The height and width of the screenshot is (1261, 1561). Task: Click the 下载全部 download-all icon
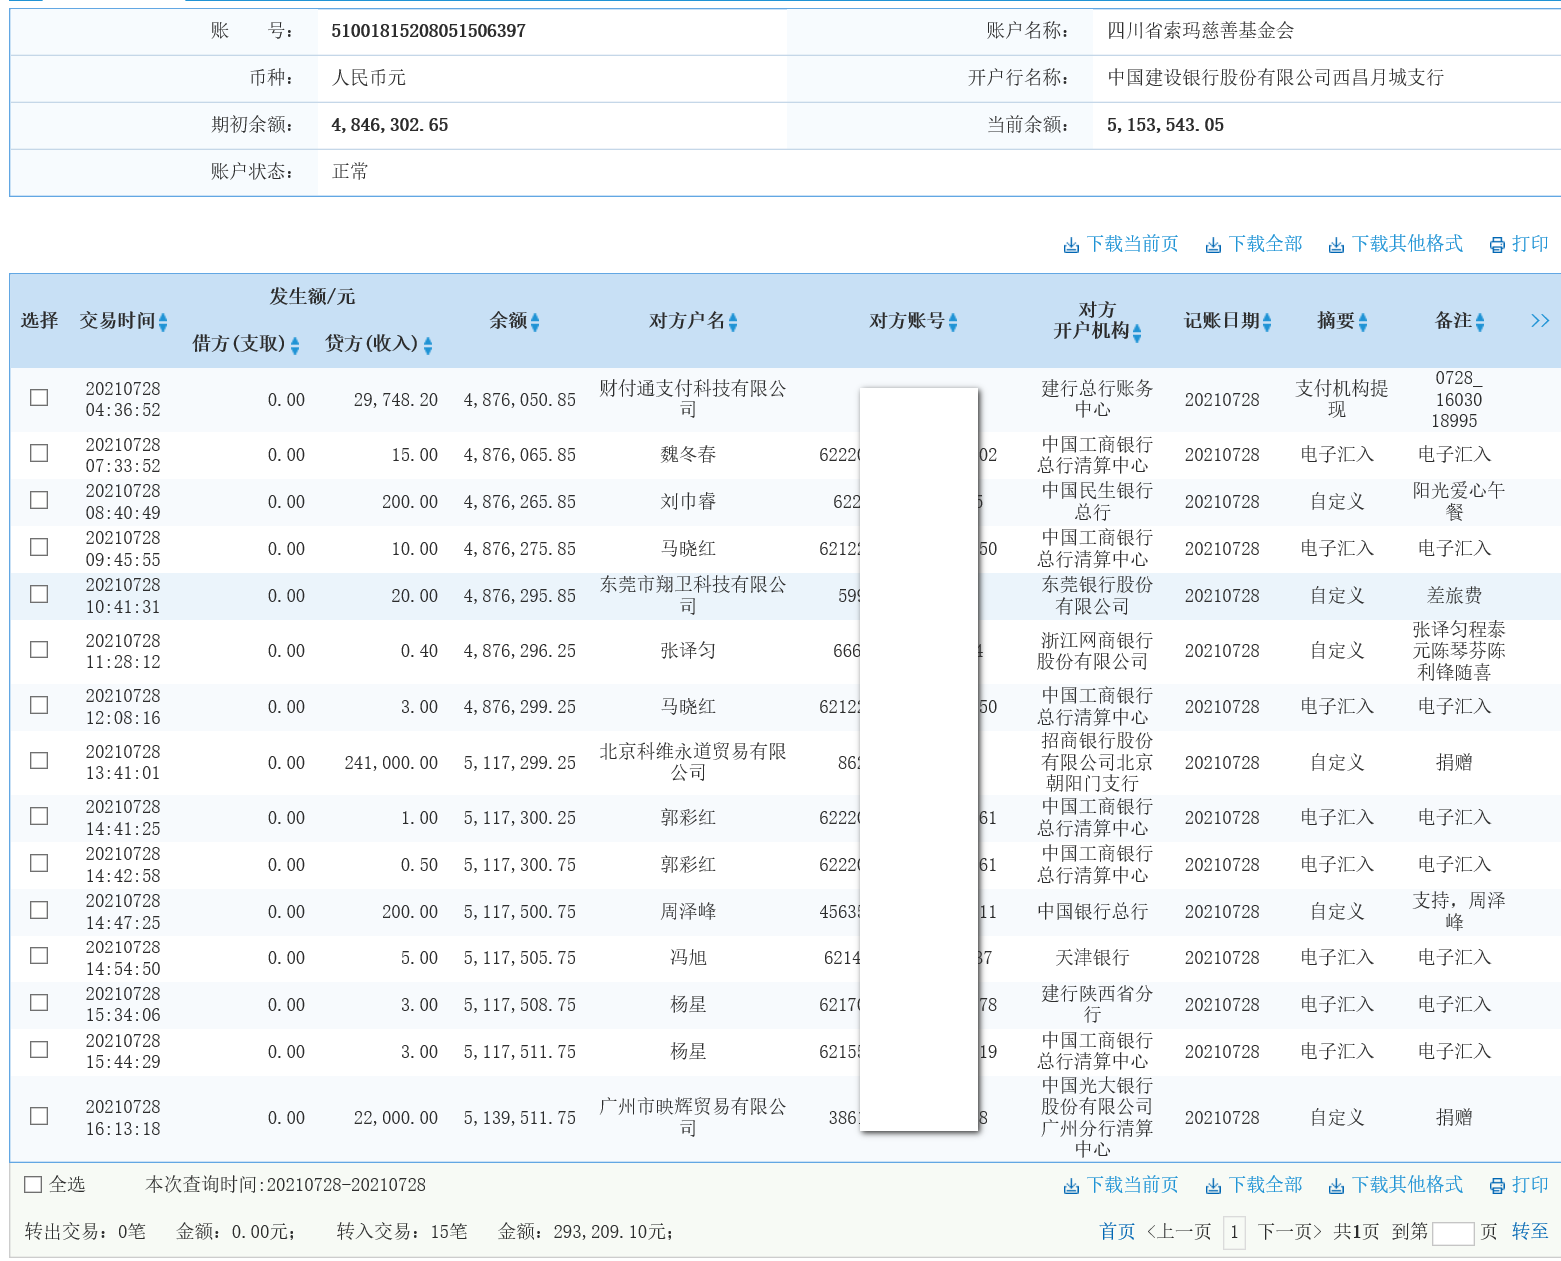tap(1214, 243)
